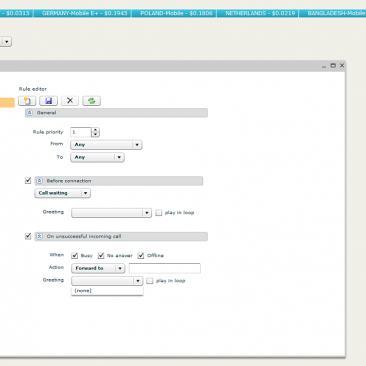Image resolution: width=366 pixels, height=366 pixels.
Task: Select the orange highlighted rule row
Action: pyautogui.click(x=7, y=103)
